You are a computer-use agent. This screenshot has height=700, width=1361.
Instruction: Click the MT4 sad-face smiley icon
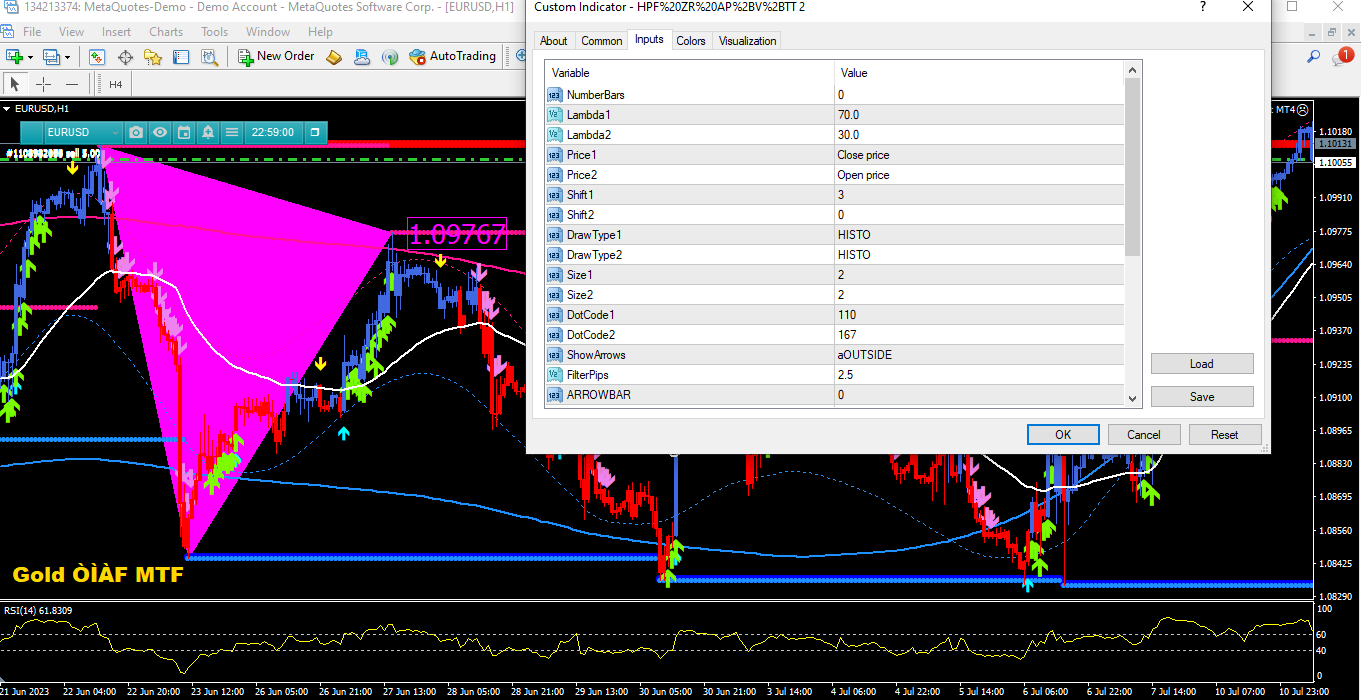[x=1302, y=109]
